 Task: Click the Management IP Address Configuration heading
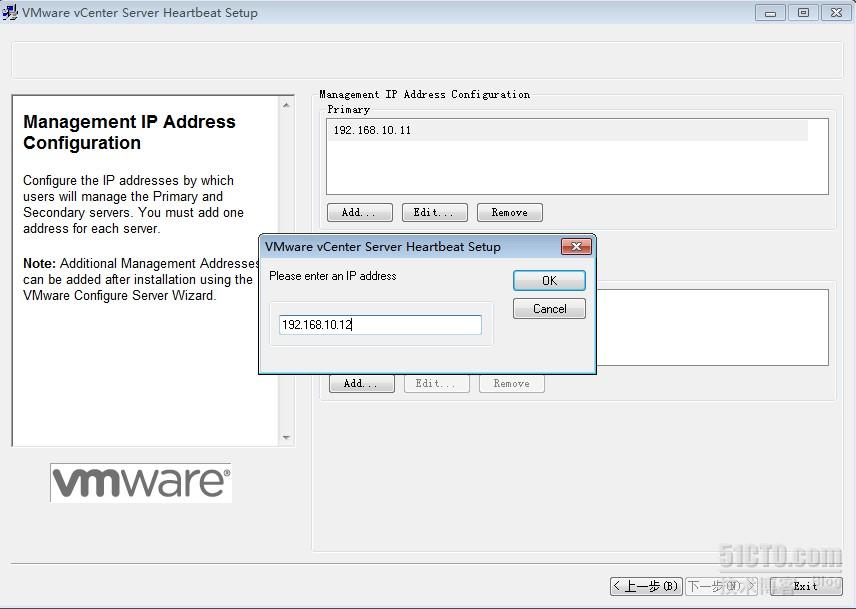(x=129, y=132)
